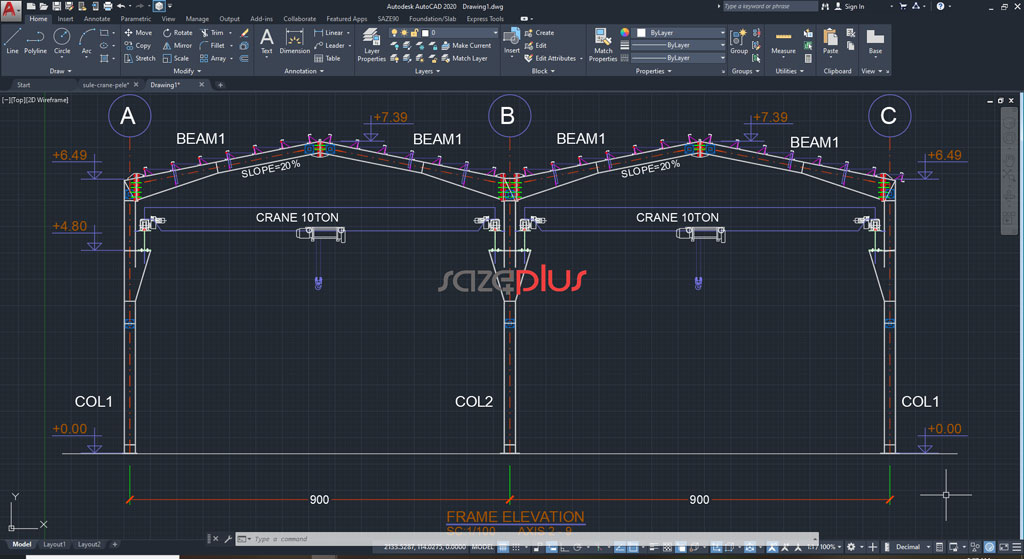Activate the Mirror command
The image size is (1024, 559).
coord(178,46)
